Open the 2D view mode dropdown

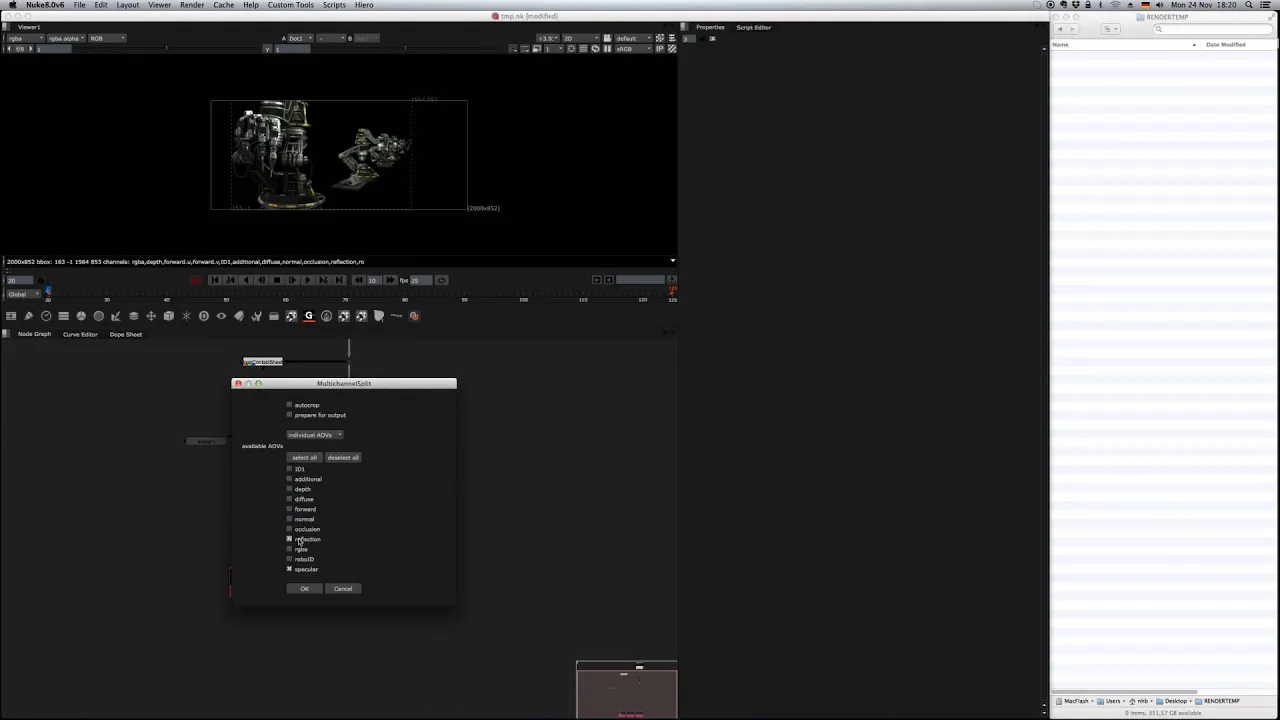pyautogui.click(x=580, y=38)
